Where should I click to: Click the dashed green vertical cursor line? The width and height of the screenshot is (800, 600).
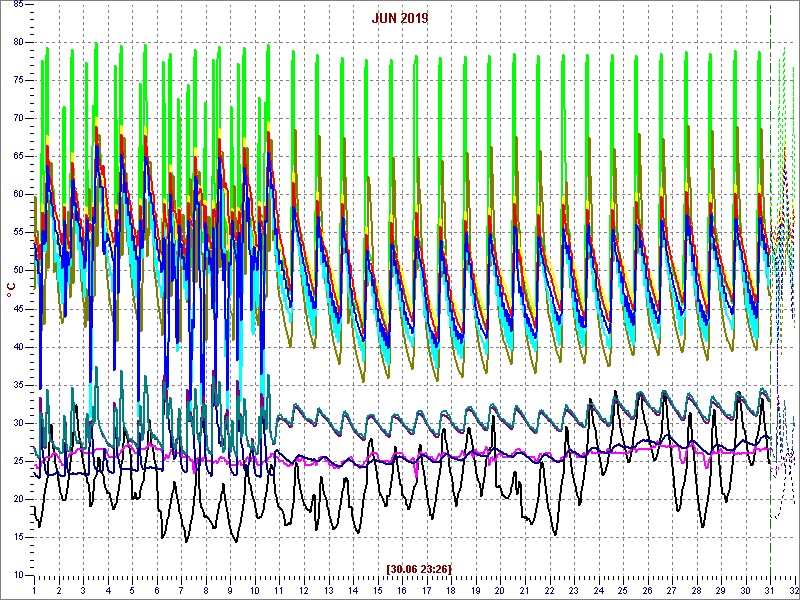[770, 291]
